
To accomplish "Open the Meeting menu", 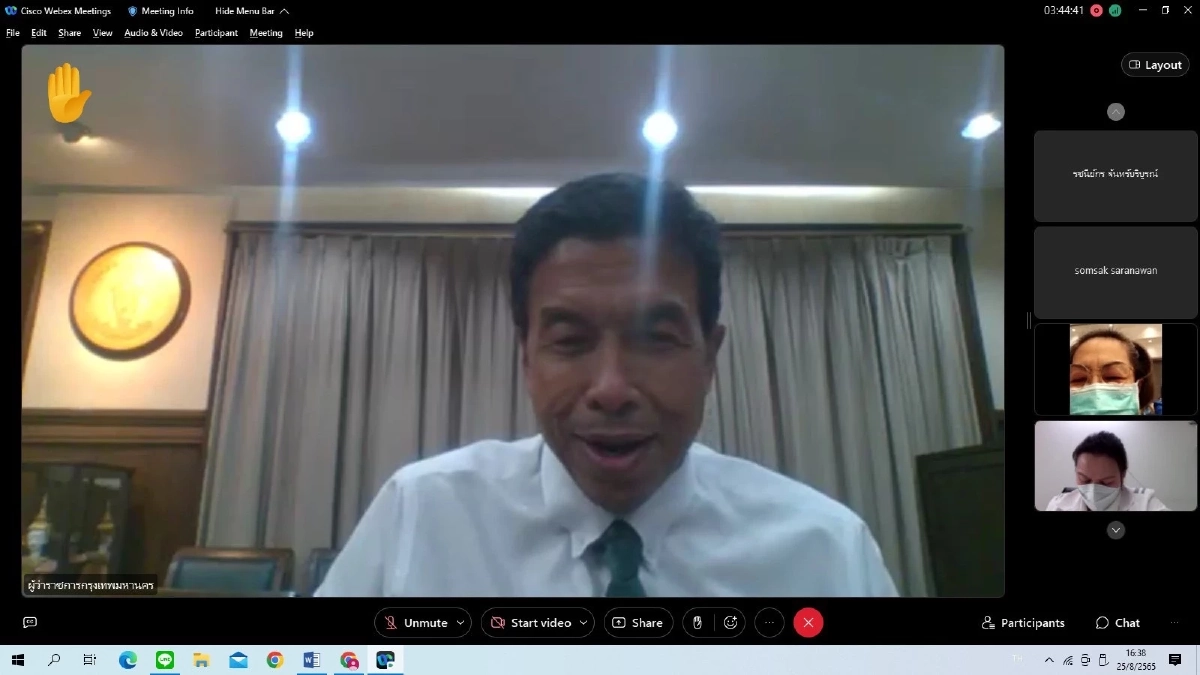I will point(266,33).
